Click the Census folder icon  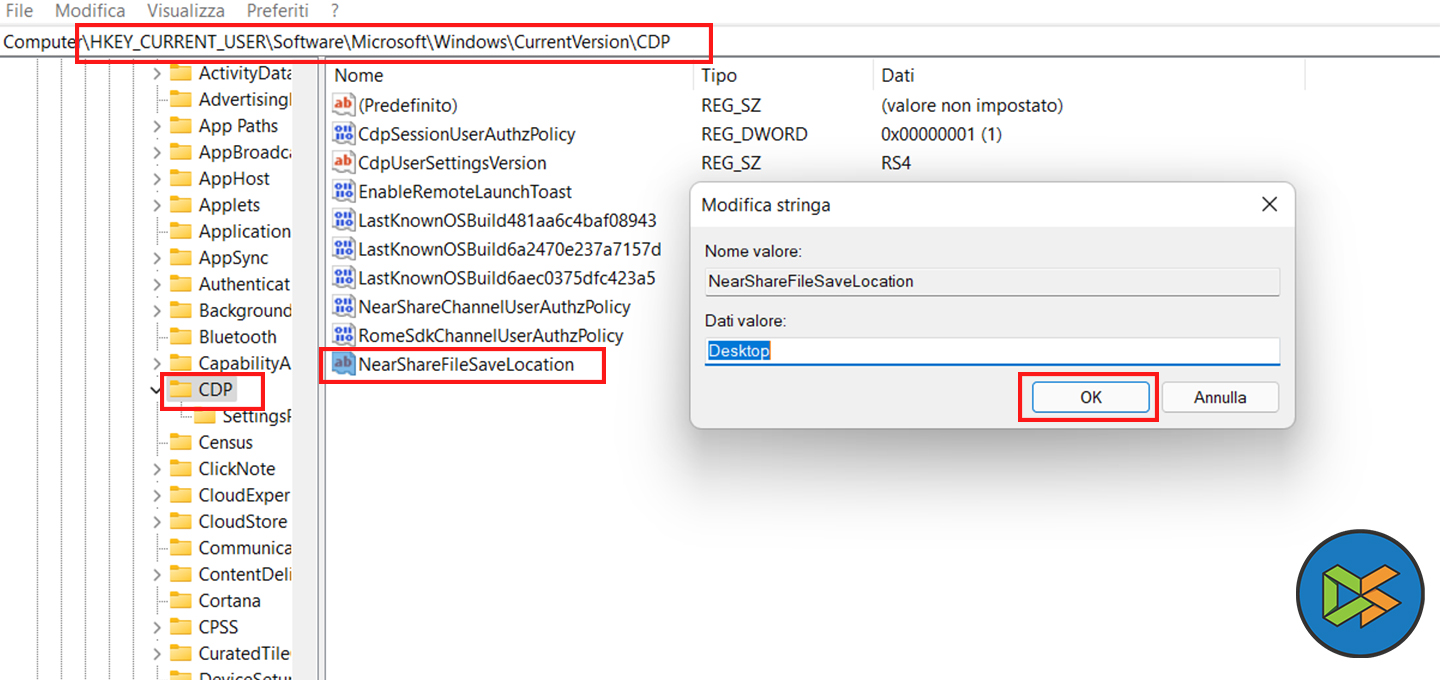[x=181, y=443]
